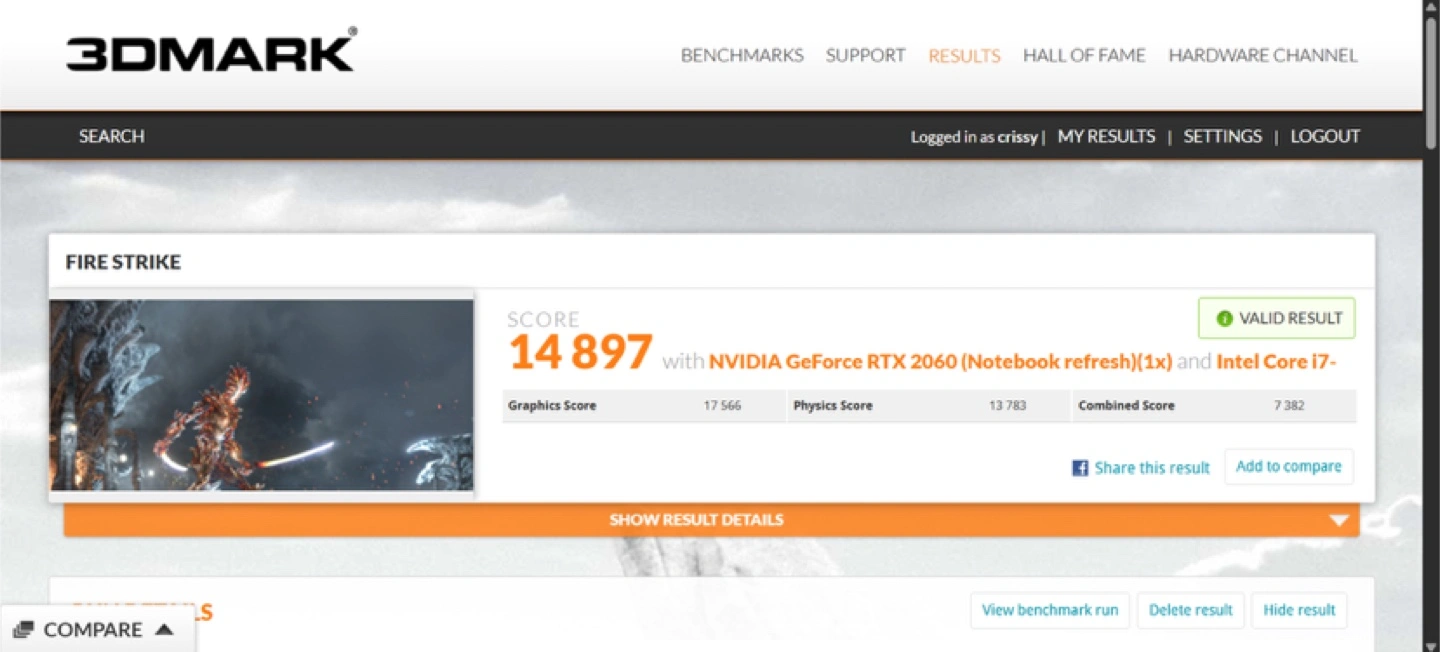Click Hide result button
1440x652 pixels.
1299,610
